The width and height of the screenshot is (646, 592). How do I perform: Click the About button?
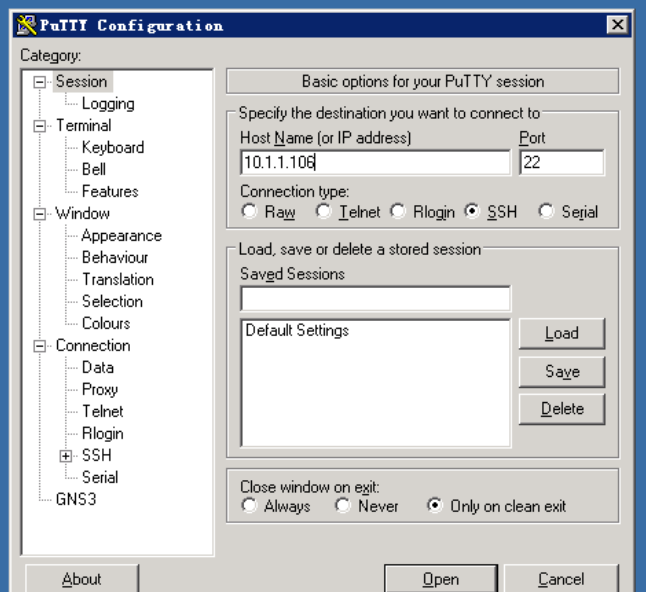(82, 579)
